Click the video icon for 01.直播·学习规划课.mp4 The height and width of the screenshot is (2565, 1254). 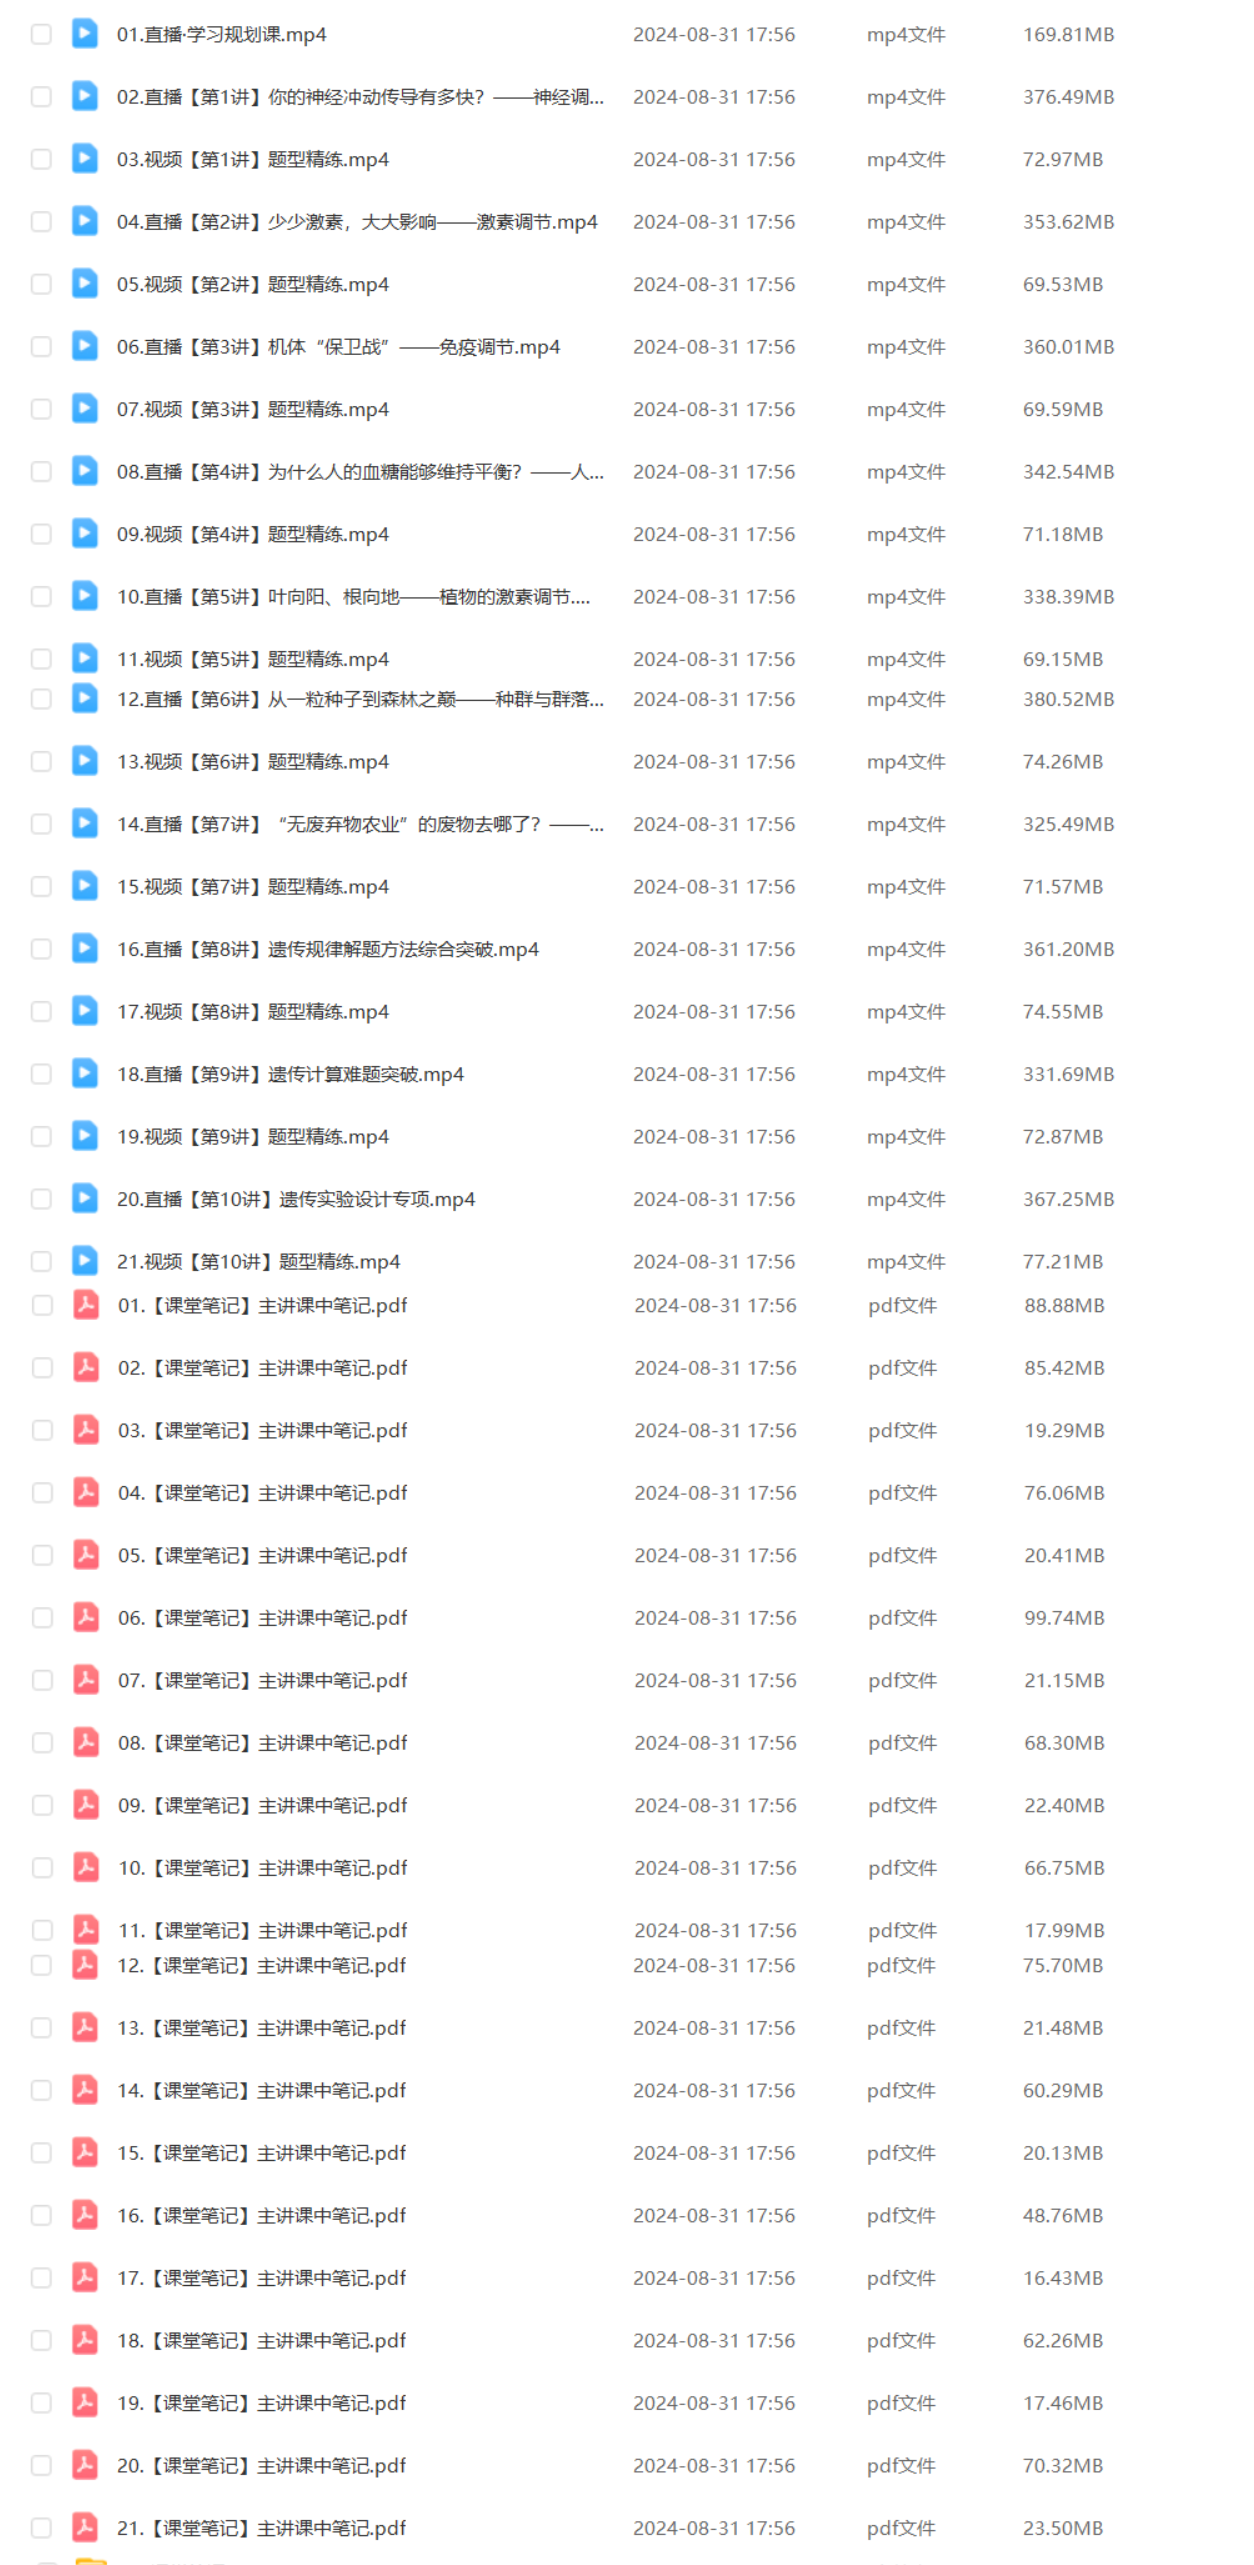pyautogui.click(x=85, y=34)
